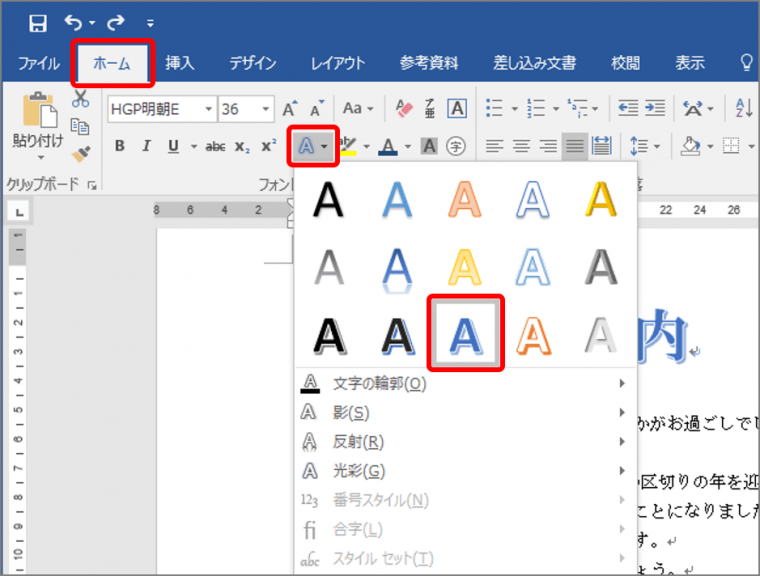Open multilevel list button
Image resolution: width=760 pixels, height=576 pixels.
[x=577, y=108]
